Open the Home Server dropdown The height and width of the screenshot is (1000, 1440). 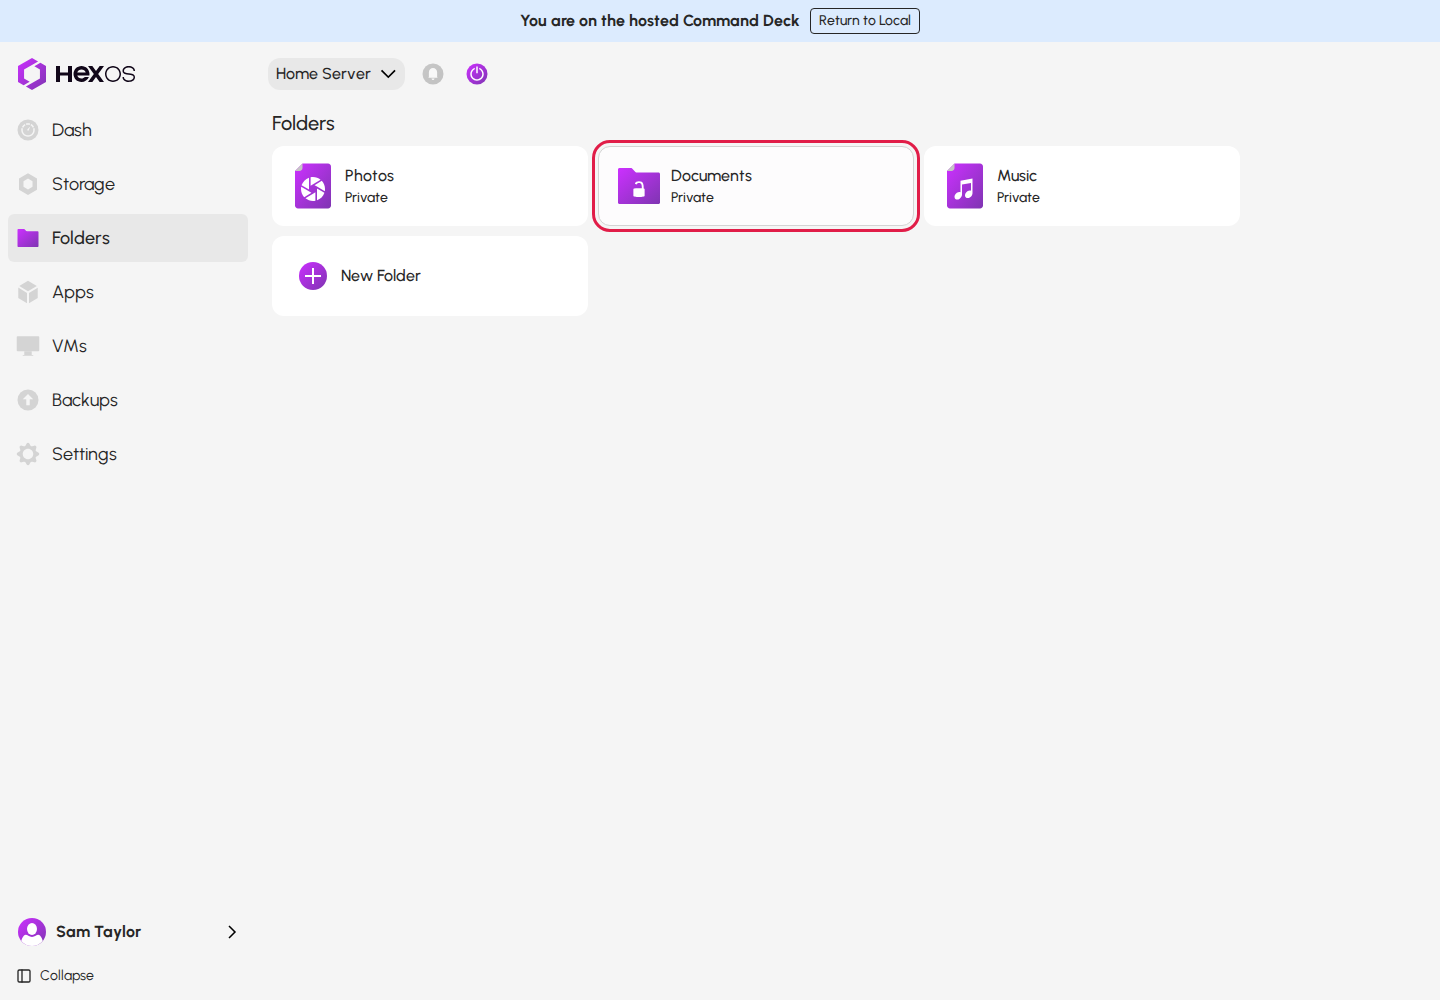coord(336,74)
